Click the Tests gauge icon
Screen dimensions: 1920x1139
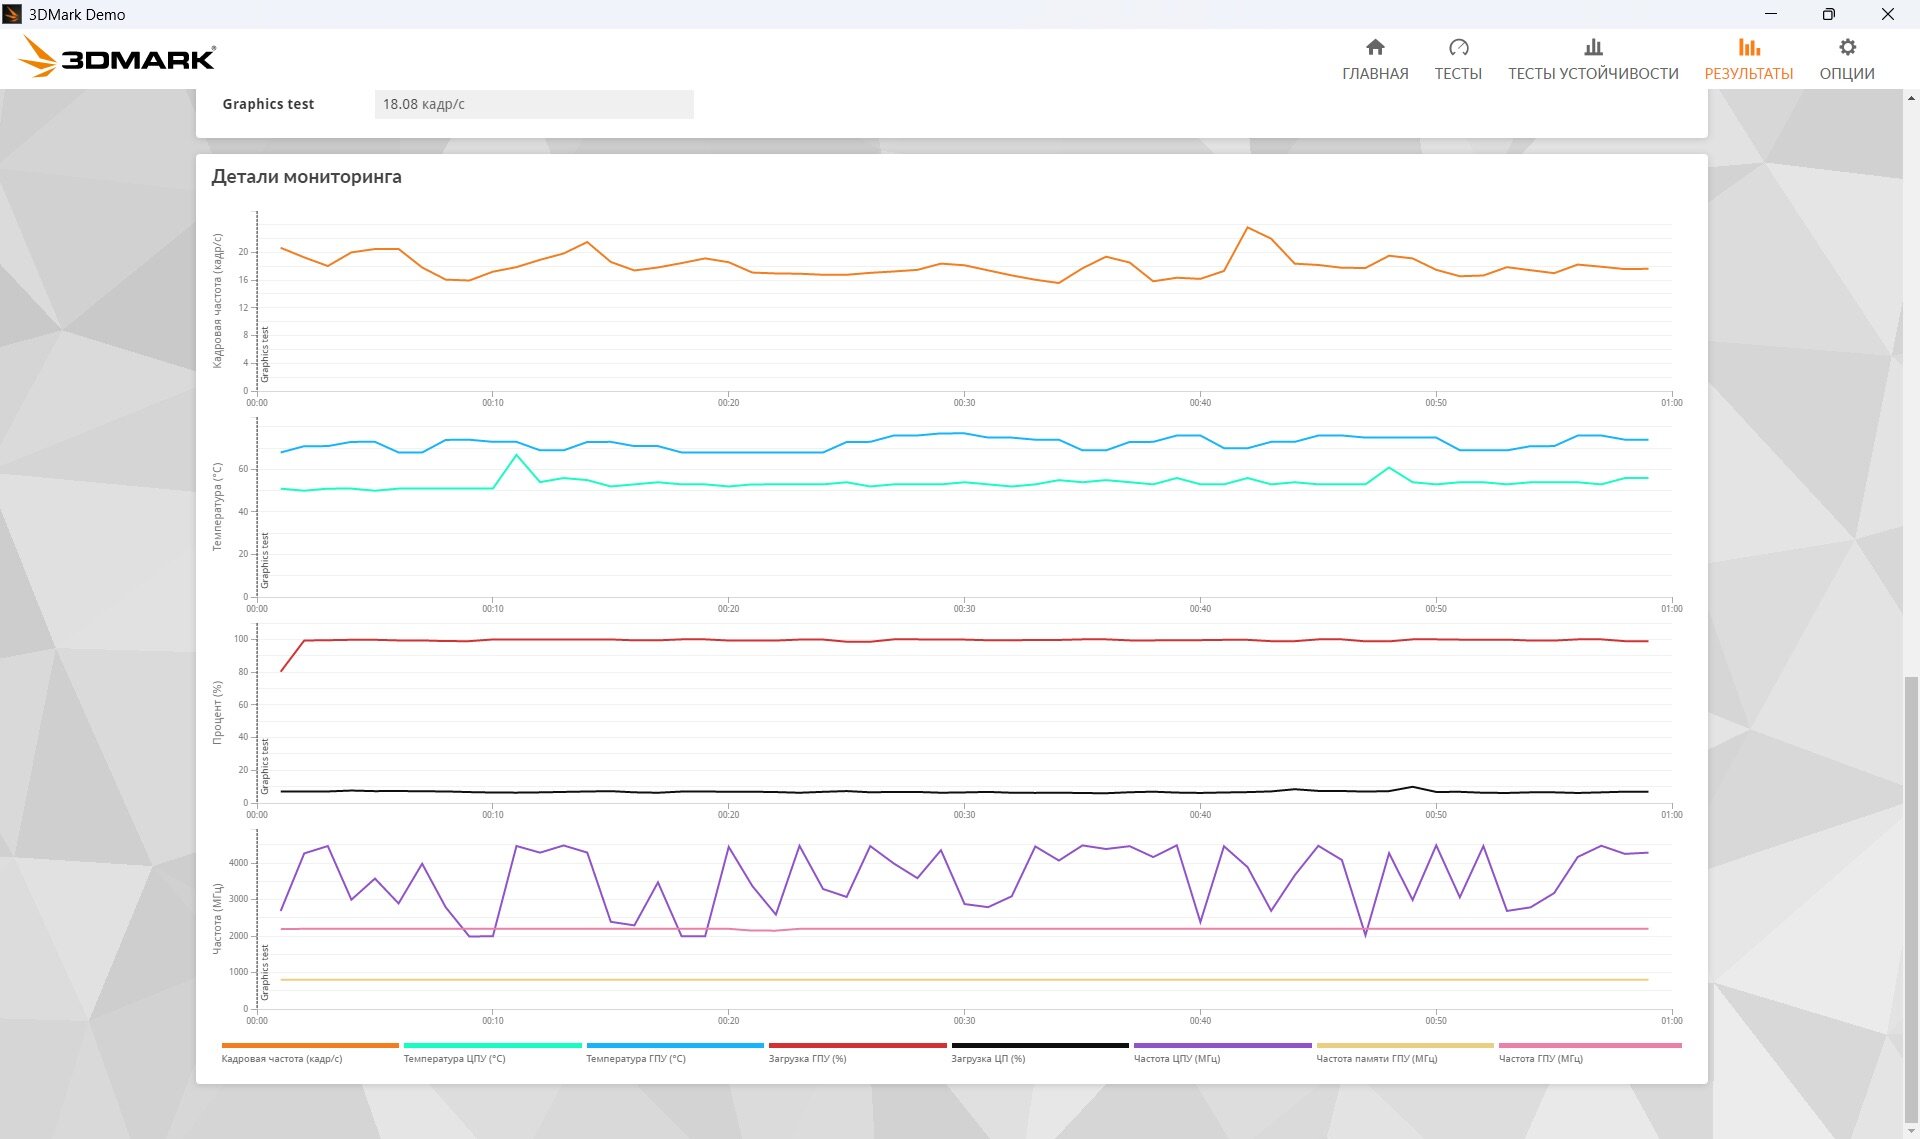(1458, 47)
